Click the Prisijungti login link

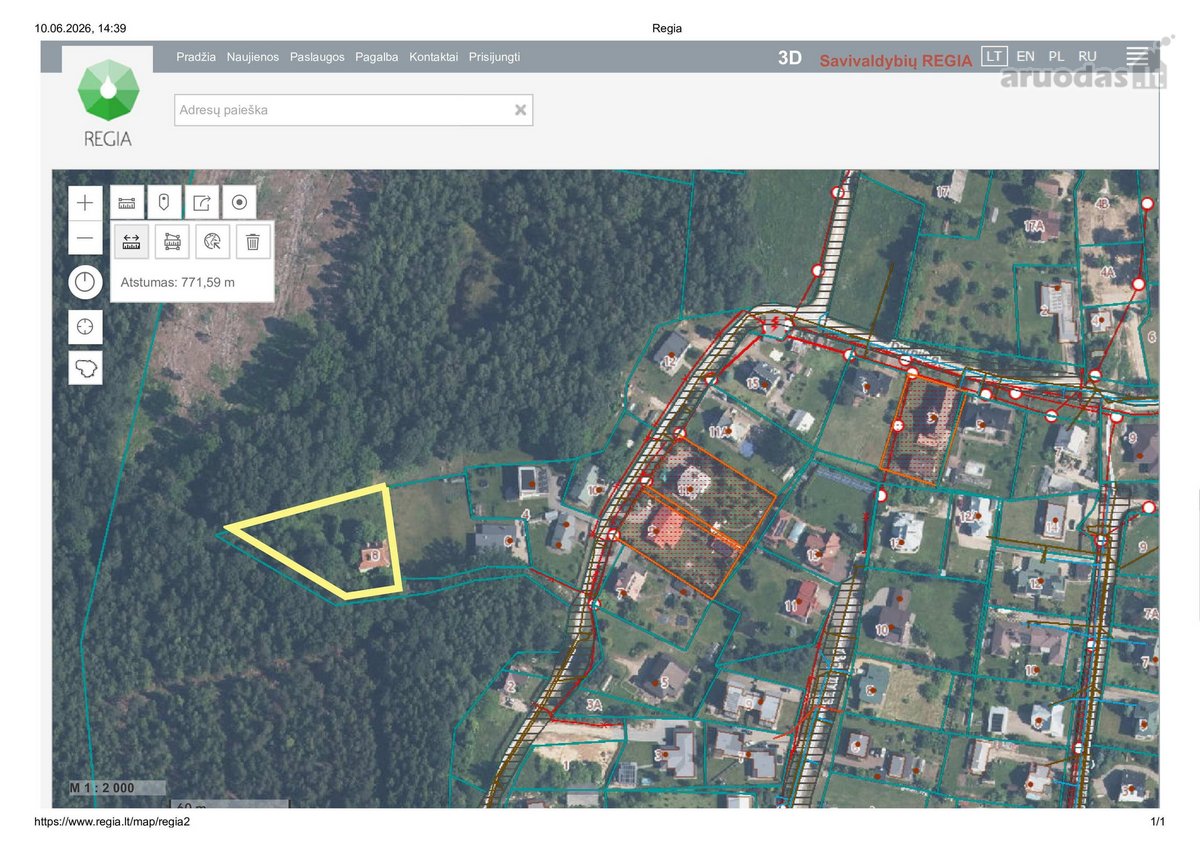point(494,57)
